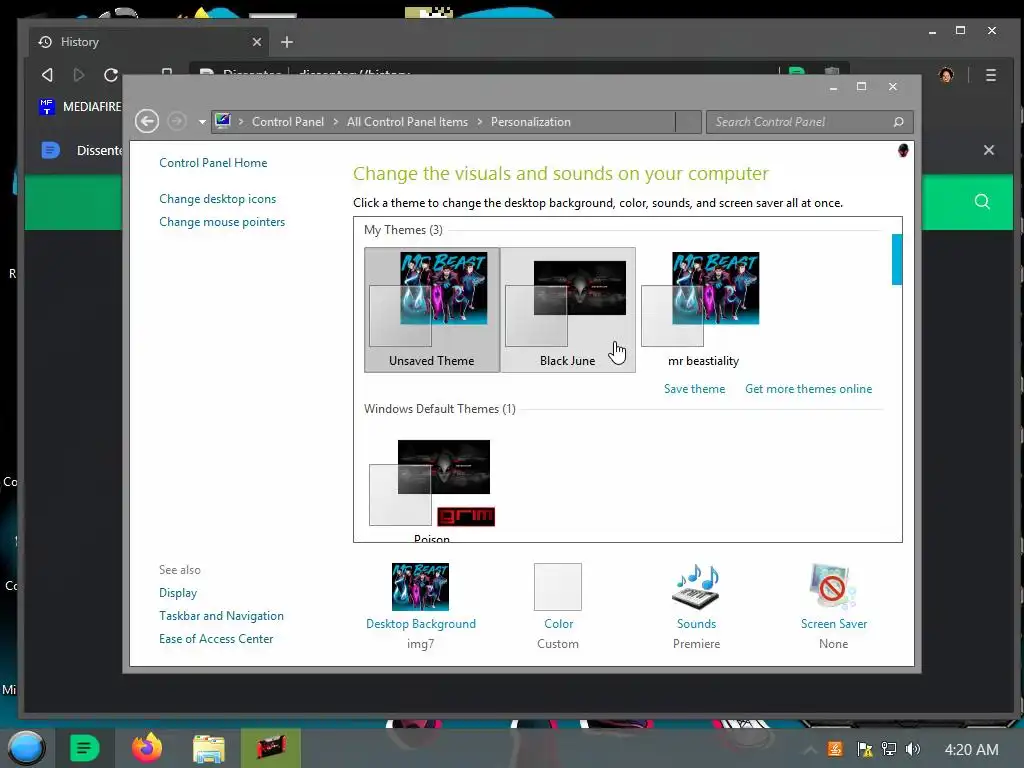Open Control Panel Home link
Viewport: 1024px width, 768px height.
(213, 163)
